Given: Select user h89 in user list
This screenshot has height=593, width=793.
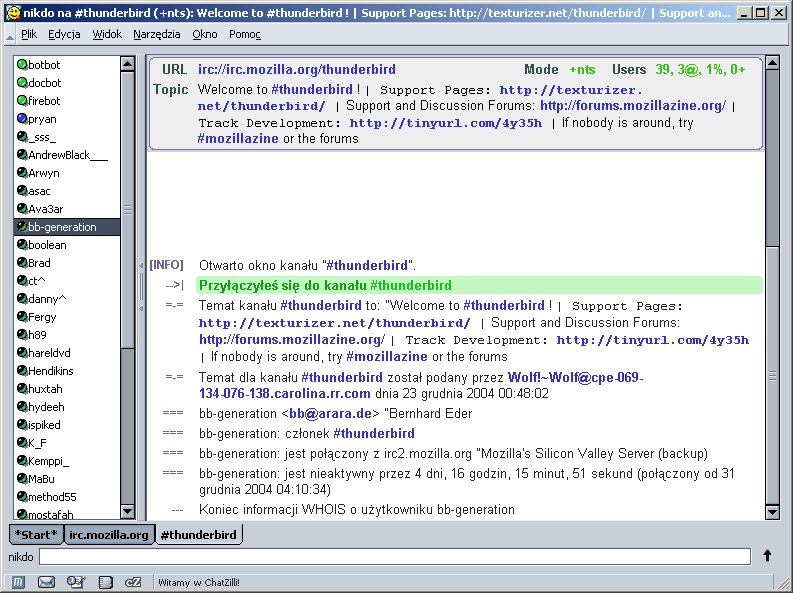Looking at the screenshot, I should [67, 335].
